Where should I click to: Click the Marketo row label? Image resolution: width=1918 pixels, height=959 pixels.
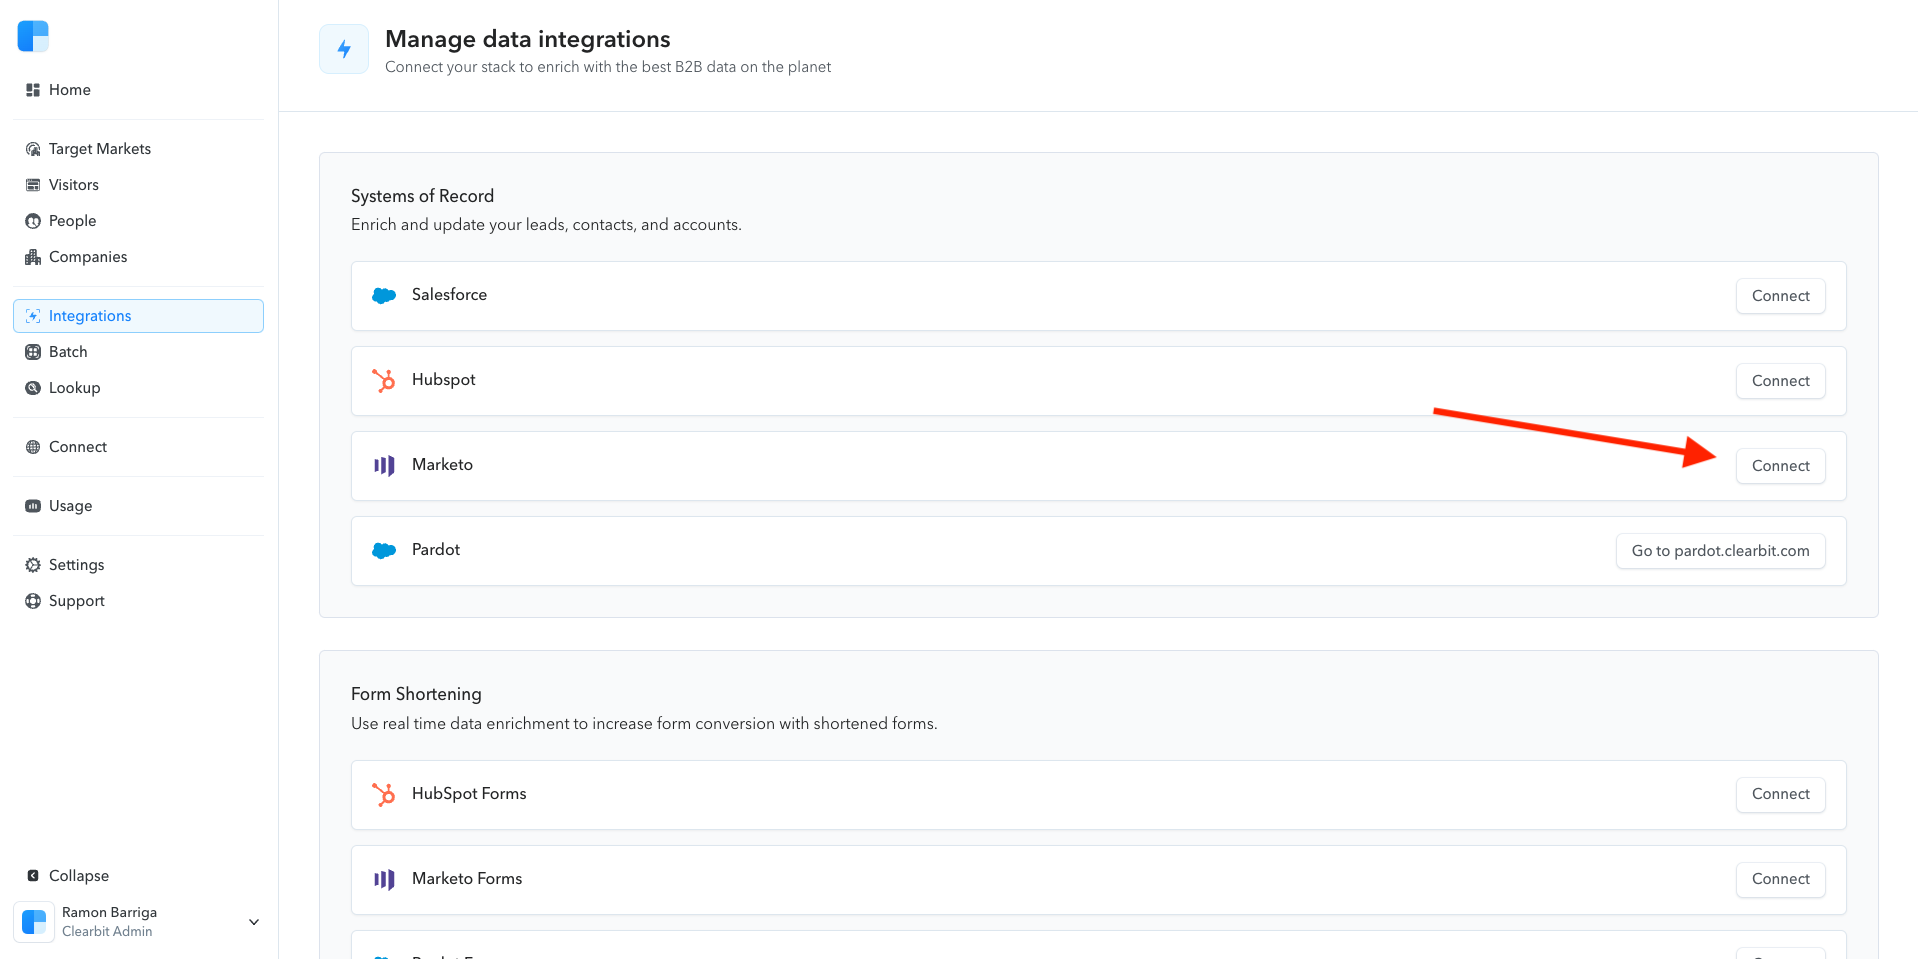pos(442,465)
